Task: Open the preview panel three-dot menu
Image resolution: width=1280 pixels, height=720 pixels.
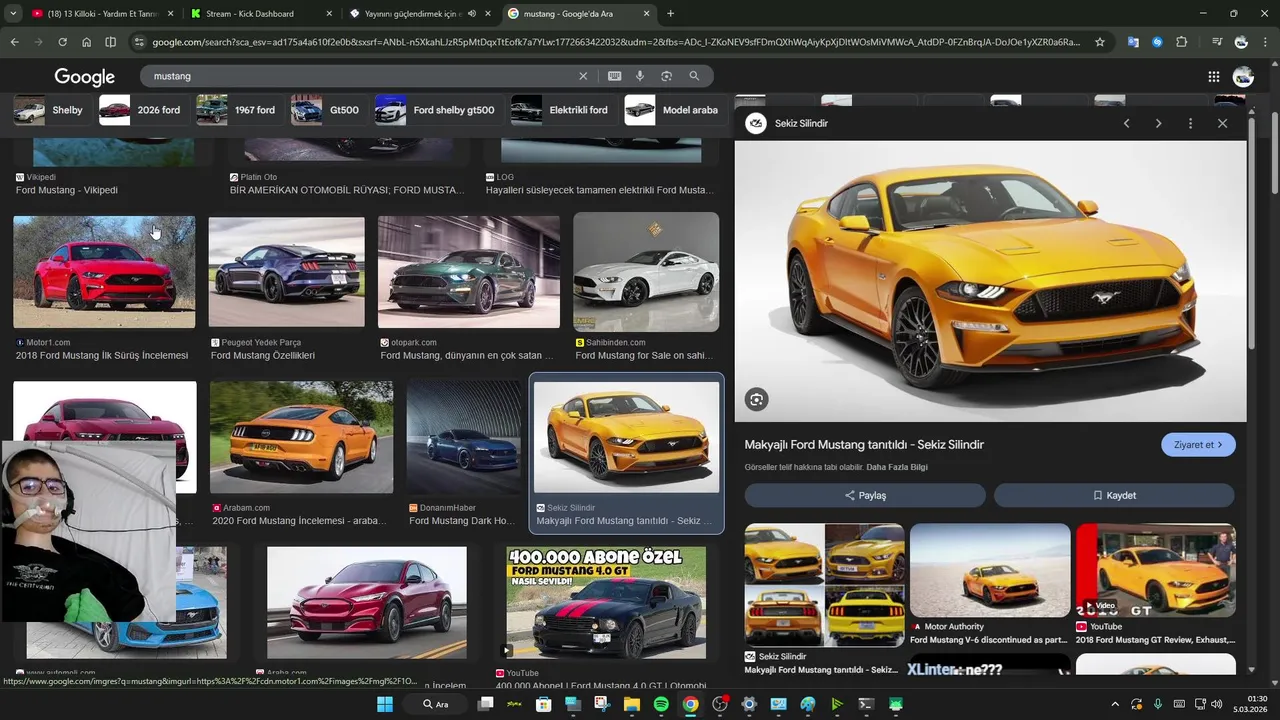Action: point(1190,124)
